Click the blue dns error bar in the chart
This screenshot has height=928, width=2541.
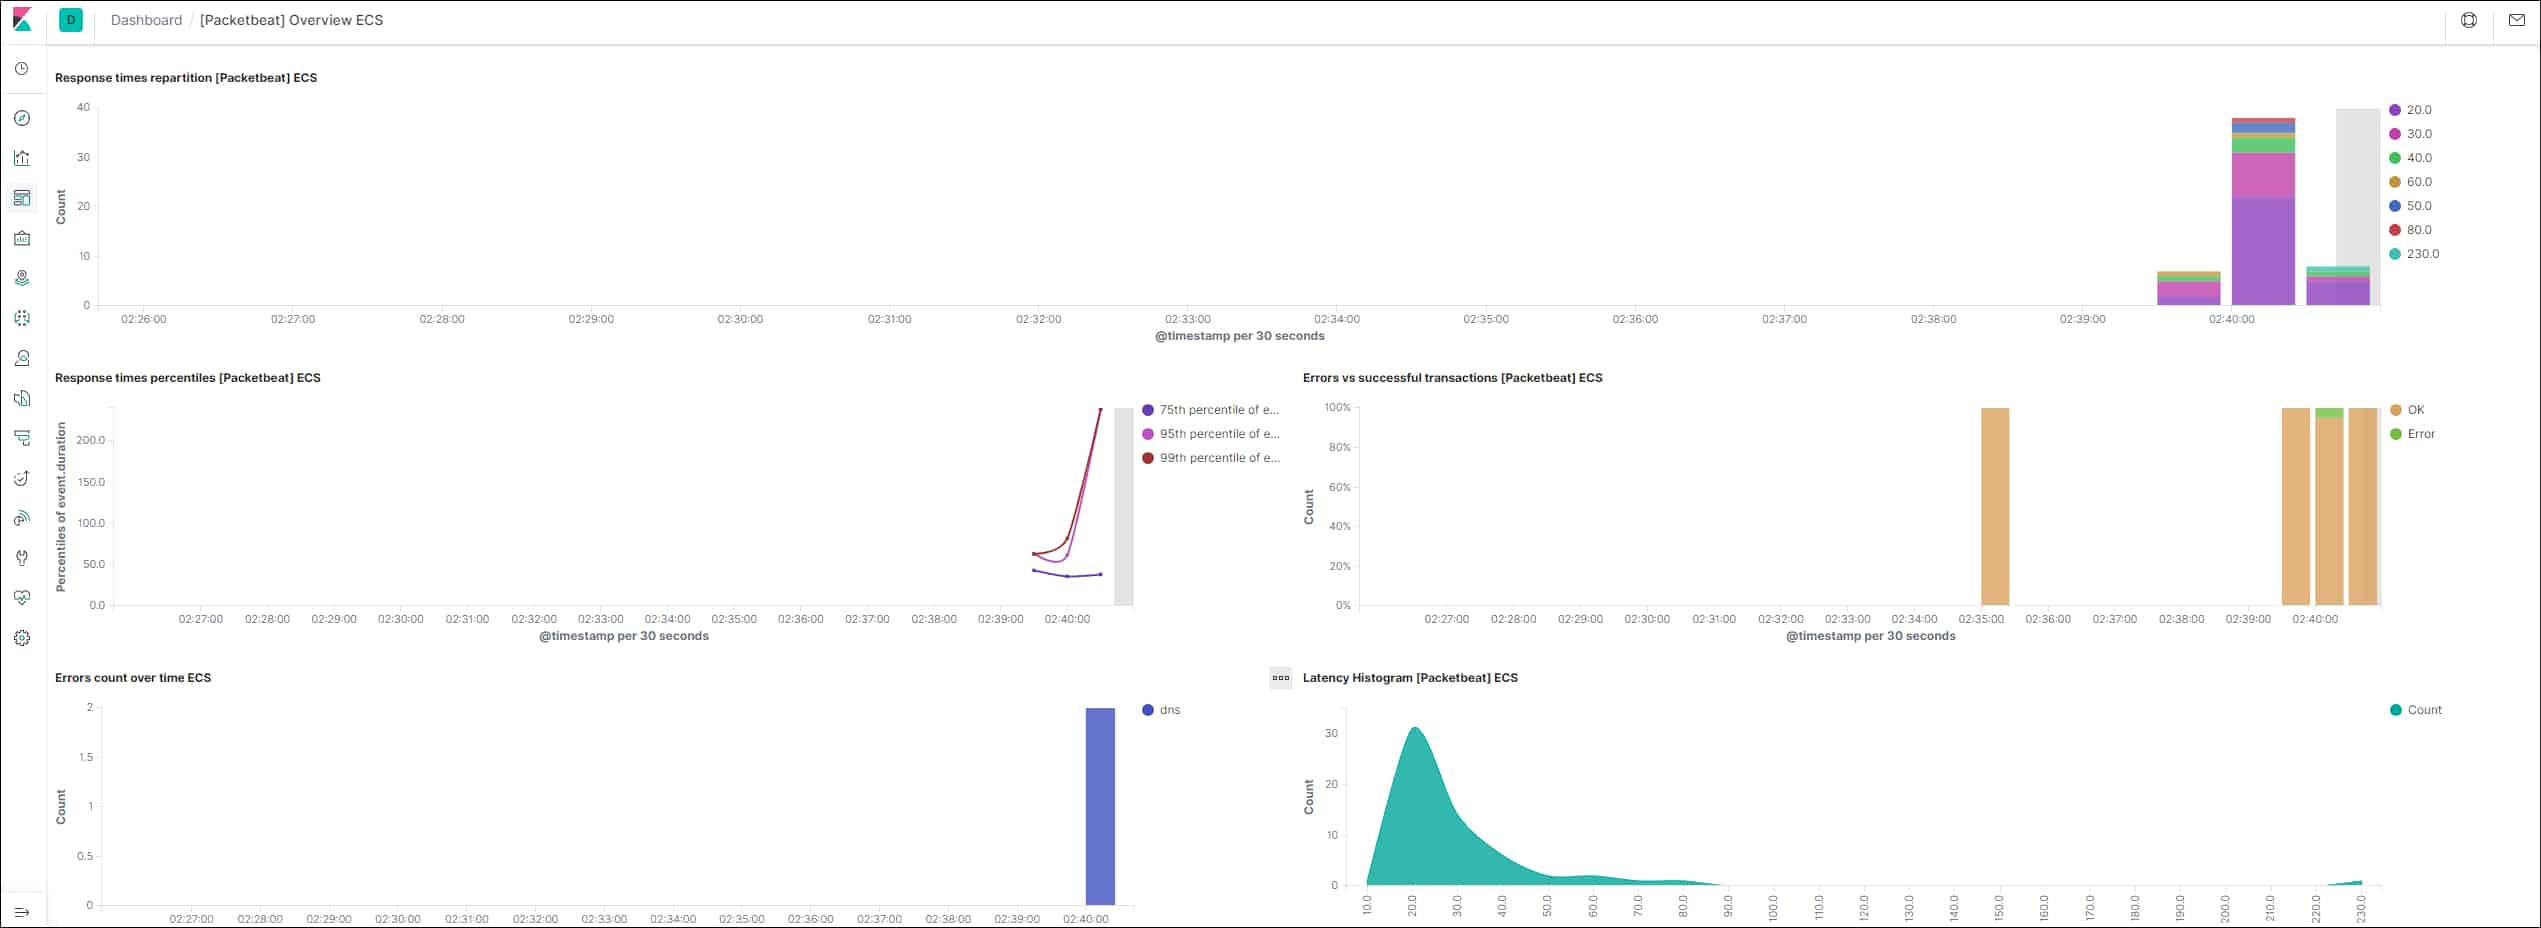point(1100,806)
